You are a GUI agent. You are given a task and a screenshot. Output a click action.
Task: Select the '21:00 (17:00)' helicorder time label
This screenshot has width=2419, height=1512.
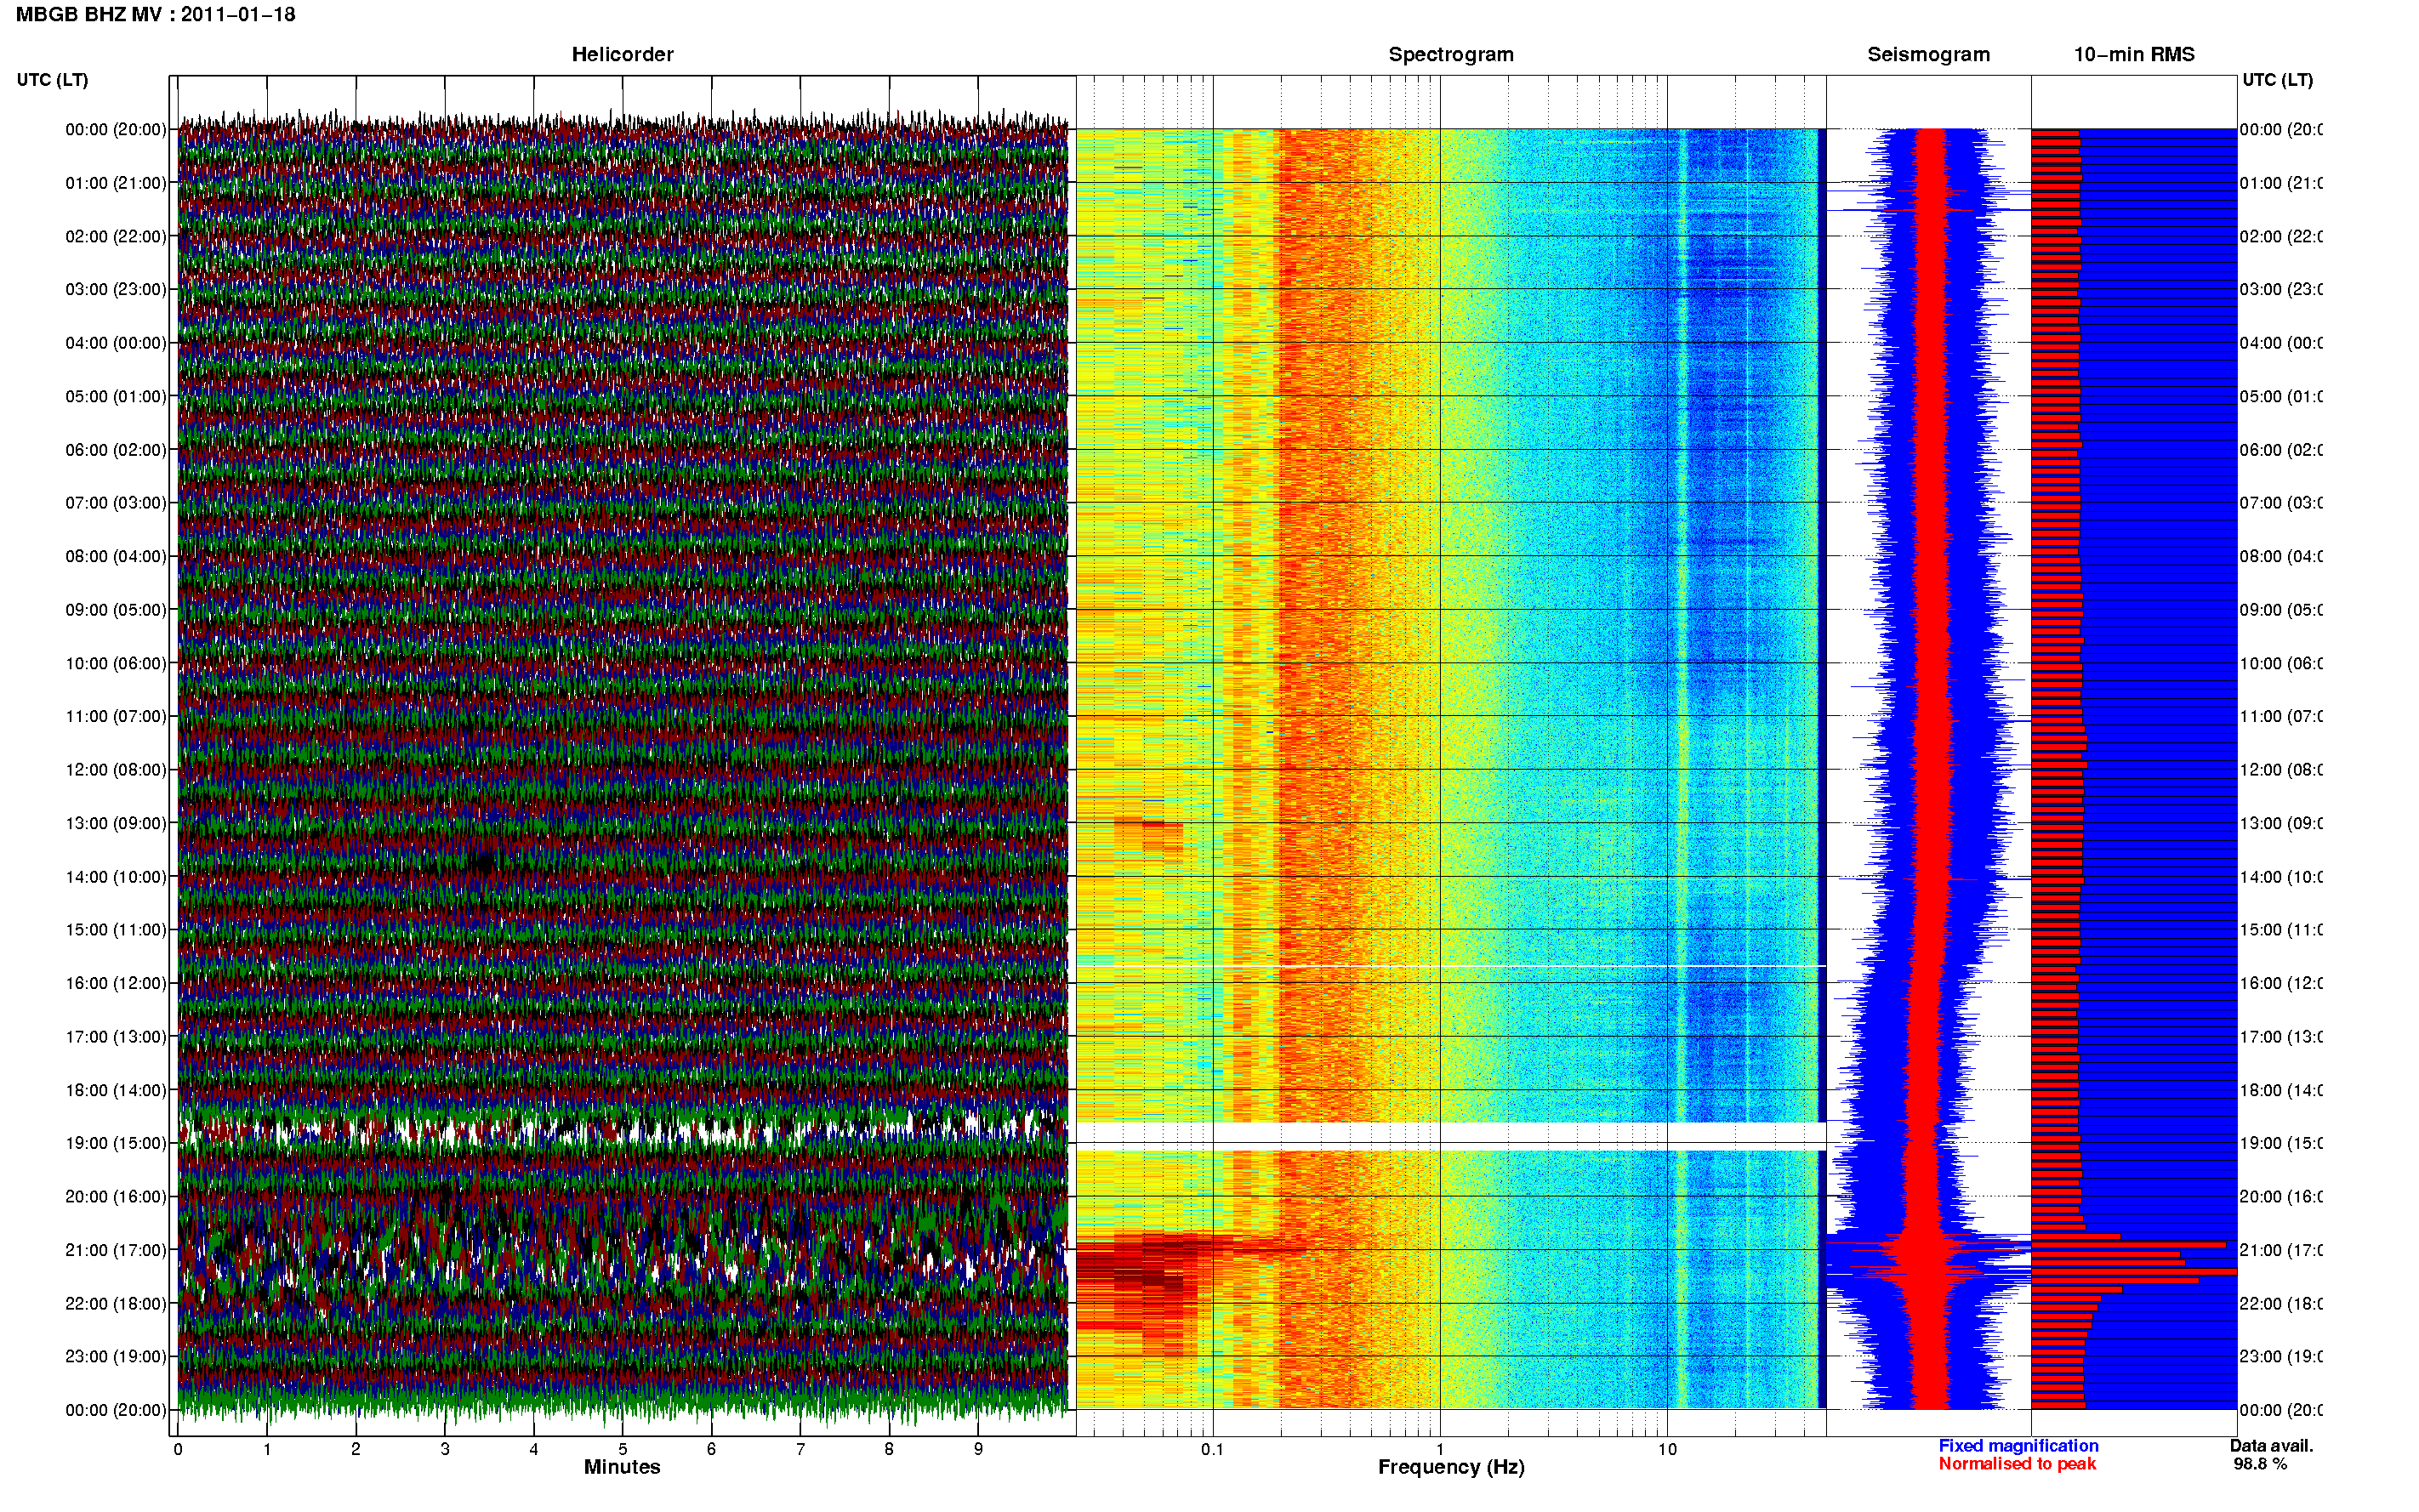click(x=116, y=1251)
